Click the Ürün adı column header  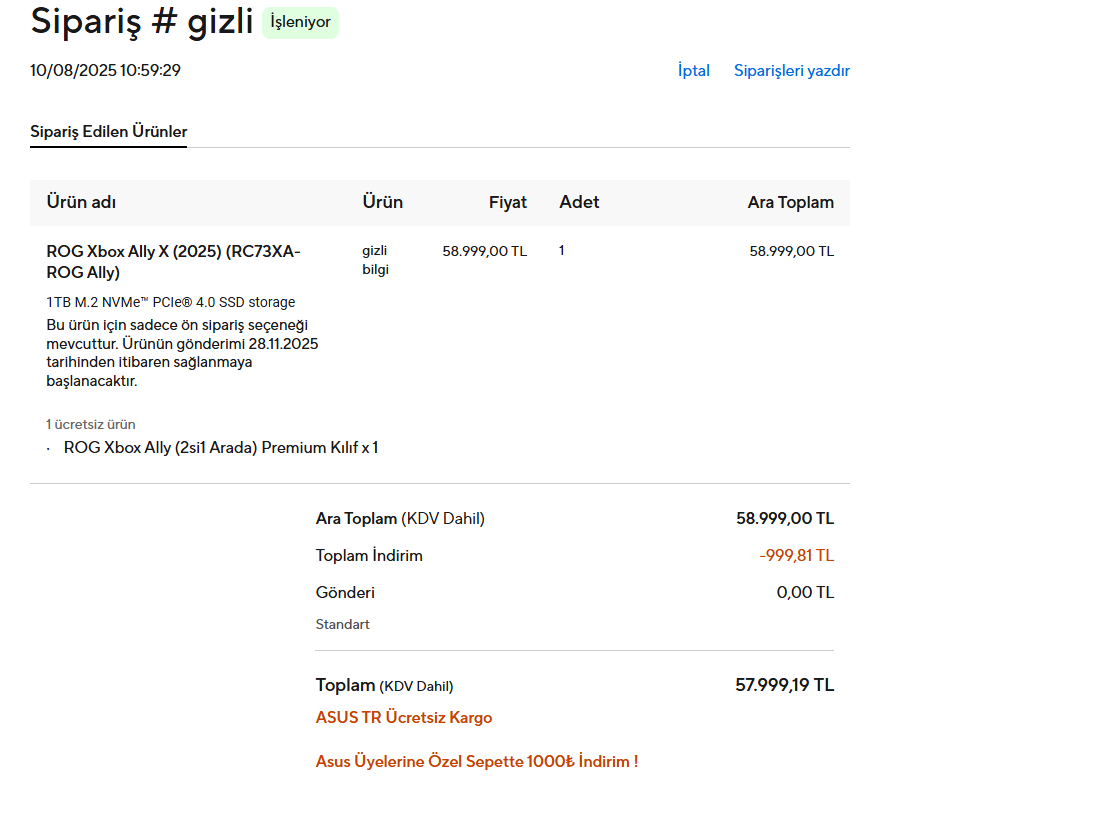tap(81, 202)
